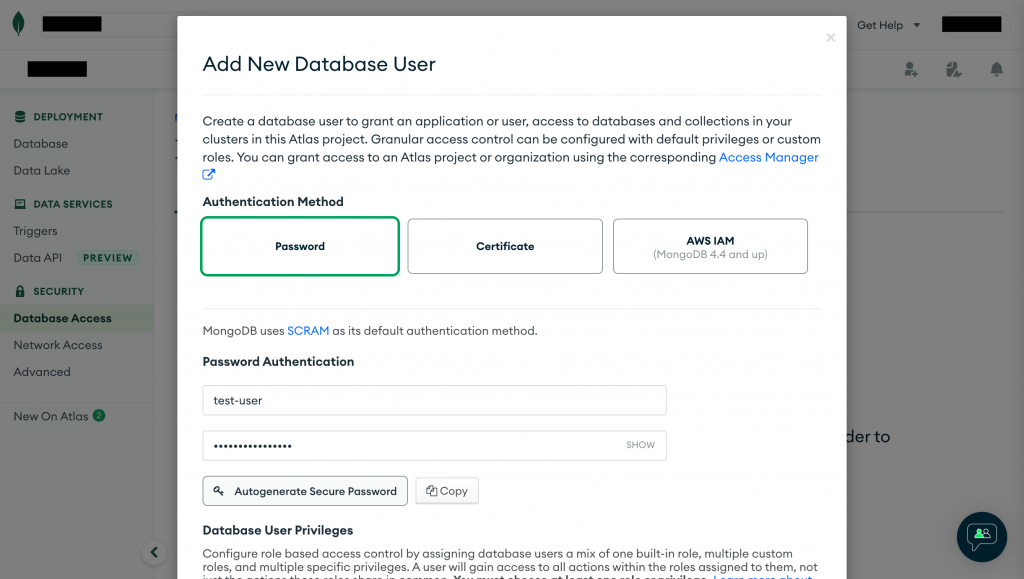Image resolution: width=1024 pixels, height=579 pixels.
Task: Open New On Atlas
Action: [51, 416]
